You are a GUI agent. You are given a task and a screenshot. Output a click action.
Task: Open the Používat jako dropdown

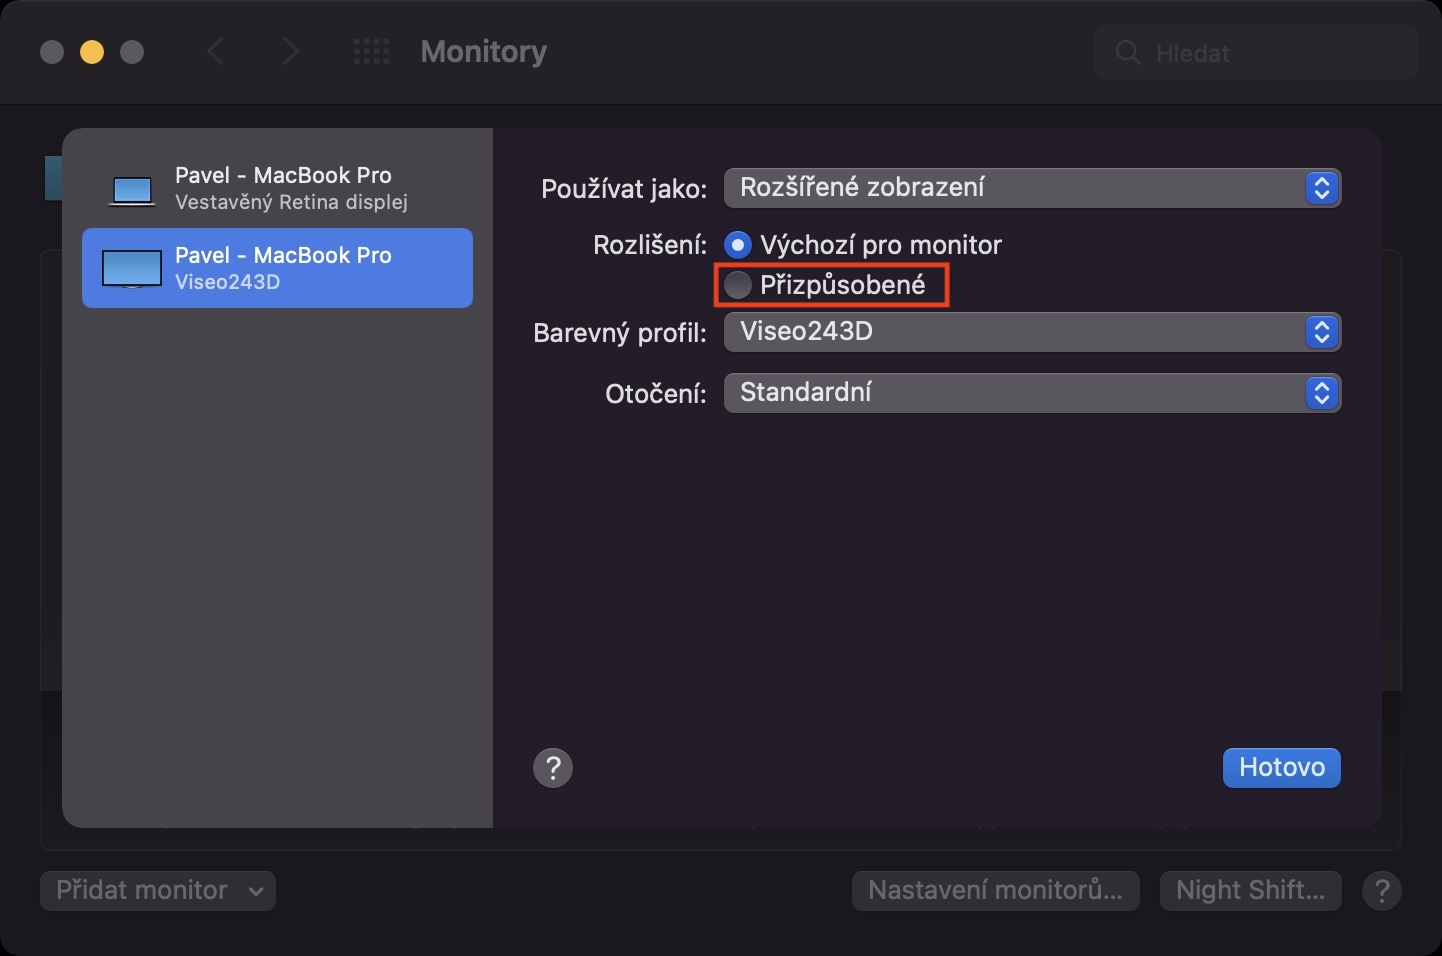click(1031, 188)
